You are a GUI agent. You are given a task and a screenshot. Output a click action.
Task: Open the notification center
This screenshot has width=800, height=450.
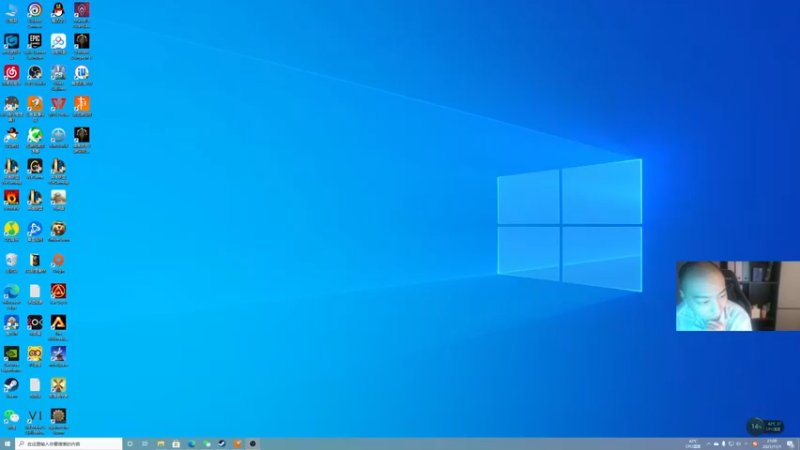790,444
